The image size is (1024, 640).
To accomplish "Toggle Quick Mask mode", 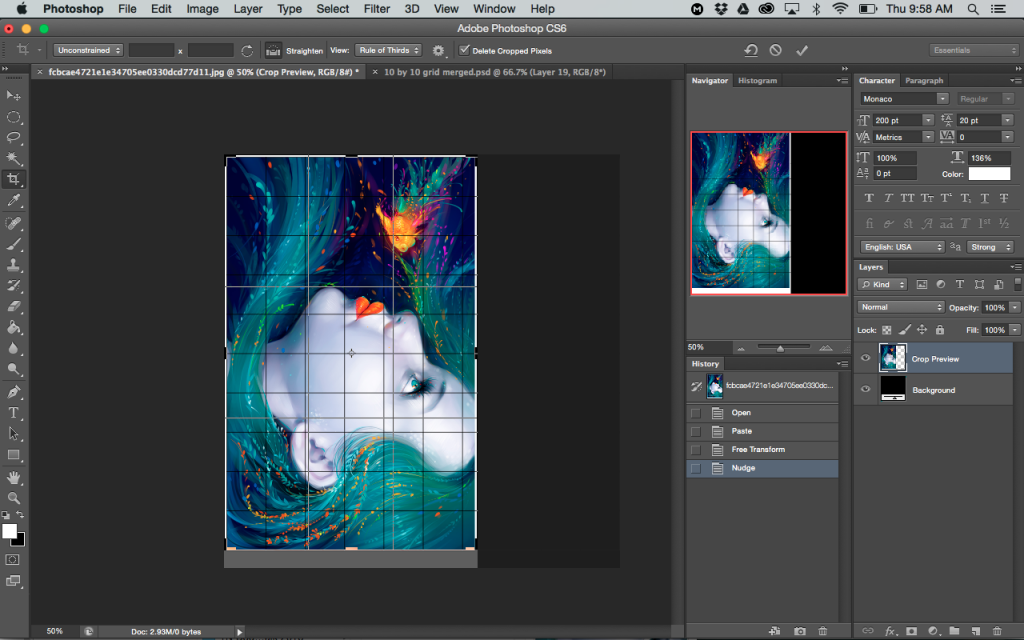I will tap(12, 560).
